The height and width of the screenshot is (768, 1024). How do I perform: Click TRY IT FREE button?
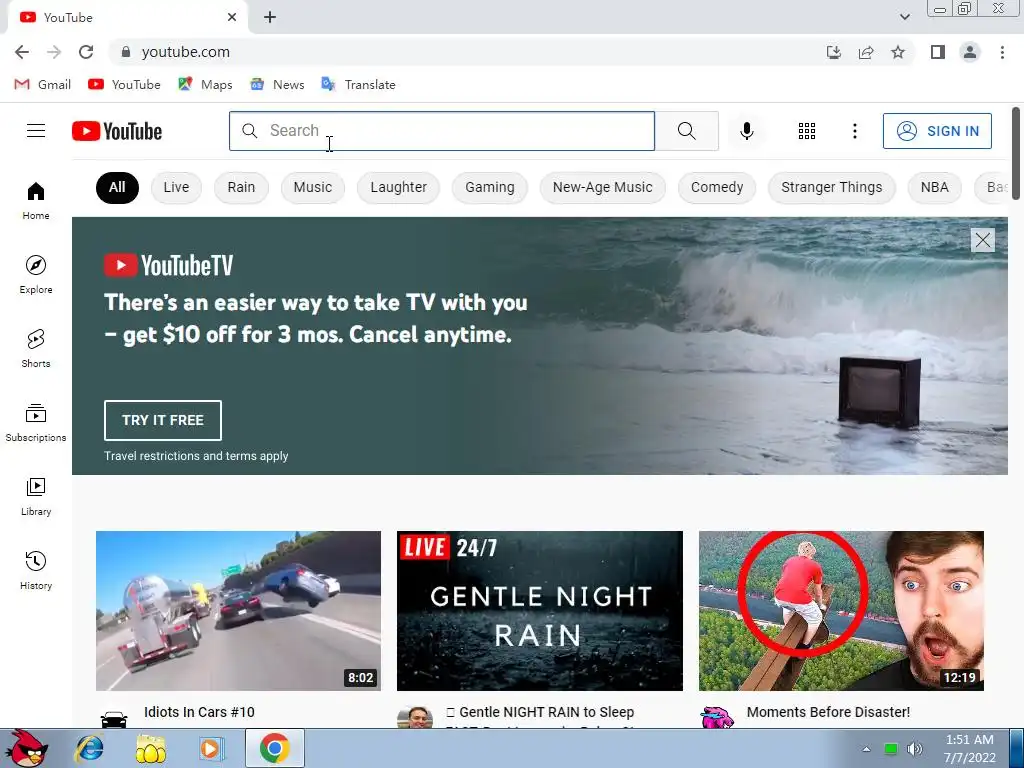pos(163,420)
